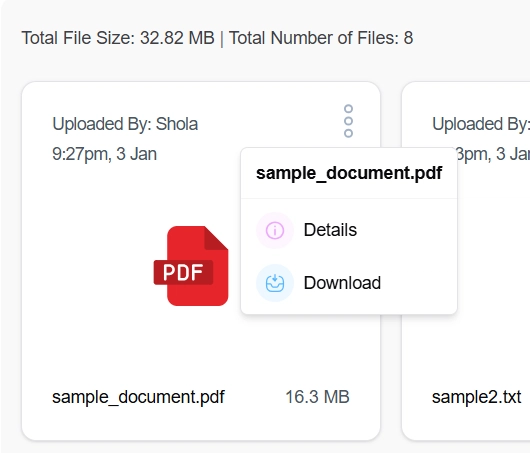The width and height of the screenshot is (530, 453).
Task: Click the Total File Size summary text
Action: pos(118,38)
